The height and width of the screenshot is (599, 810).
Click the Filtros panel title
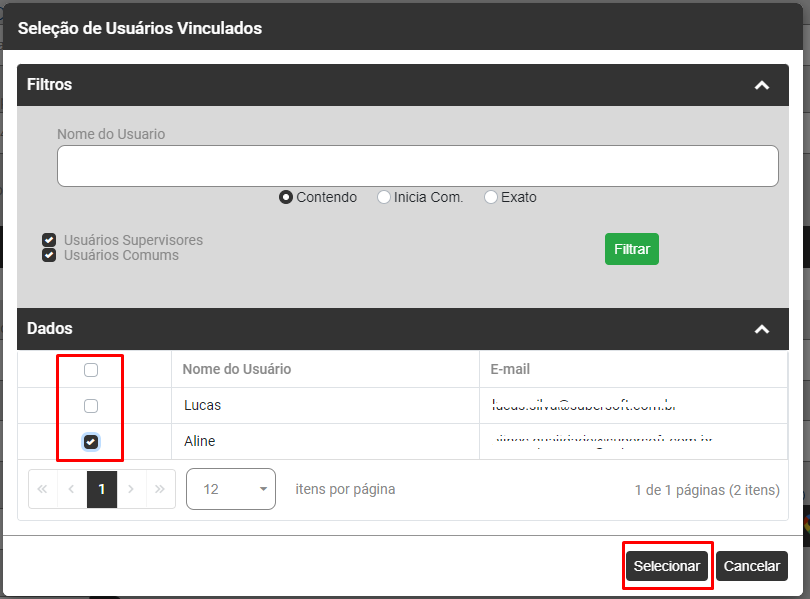pos(50,84)
